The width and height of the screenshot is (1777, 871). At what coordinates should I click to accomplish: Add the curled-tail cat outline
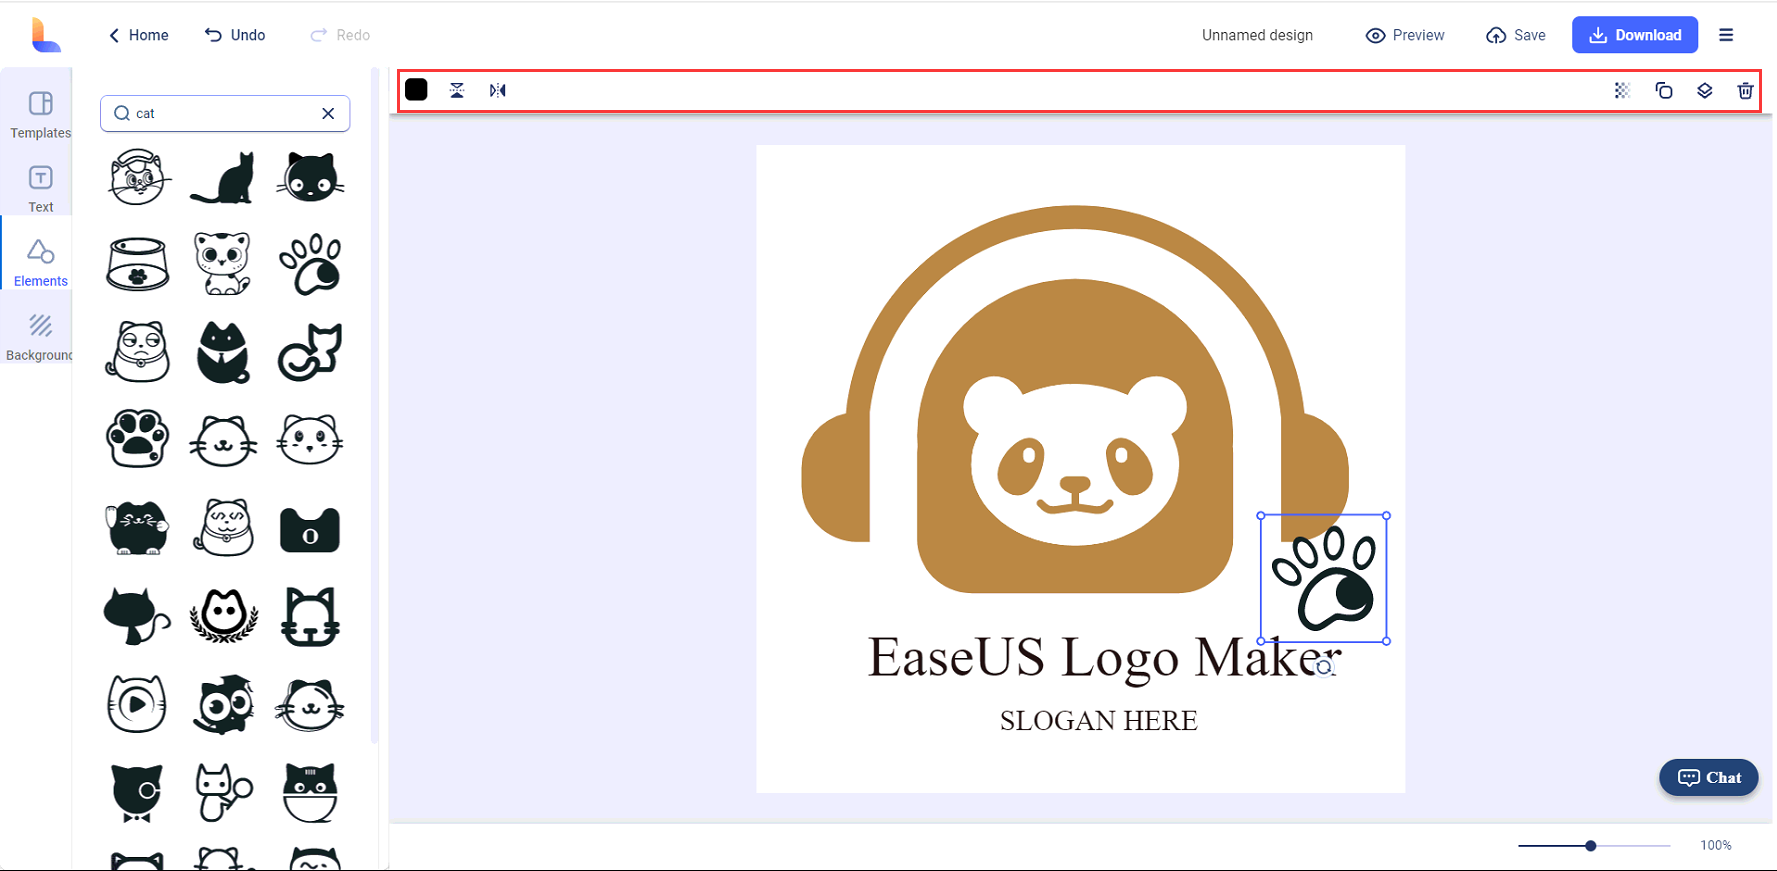310,352
